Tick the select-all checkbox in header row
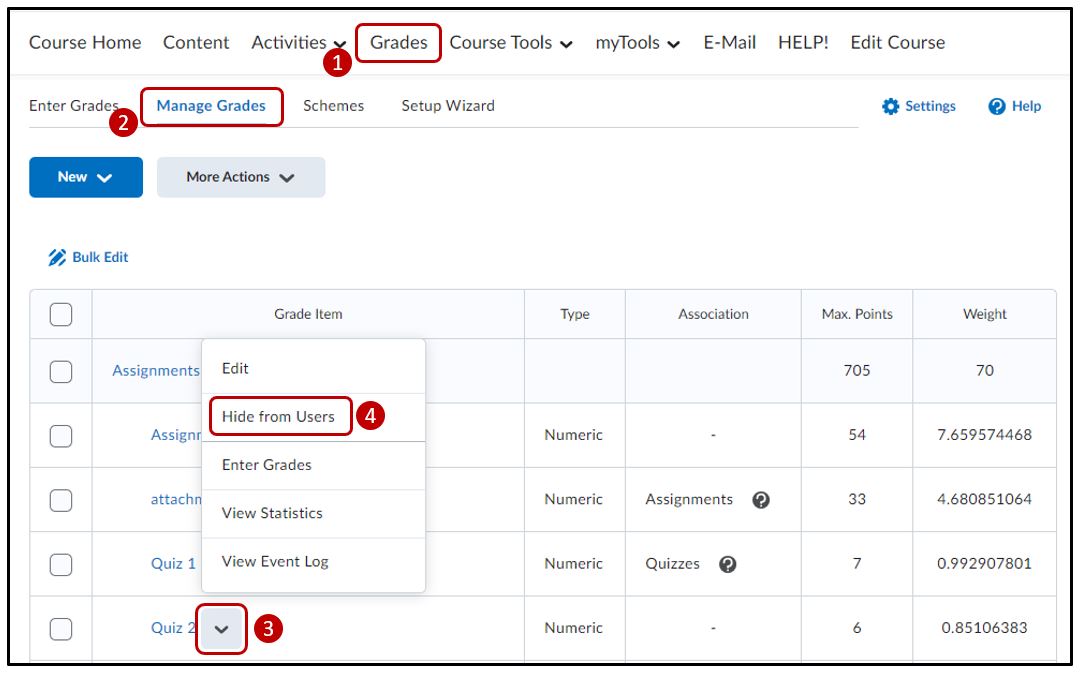 coord(61,315)
